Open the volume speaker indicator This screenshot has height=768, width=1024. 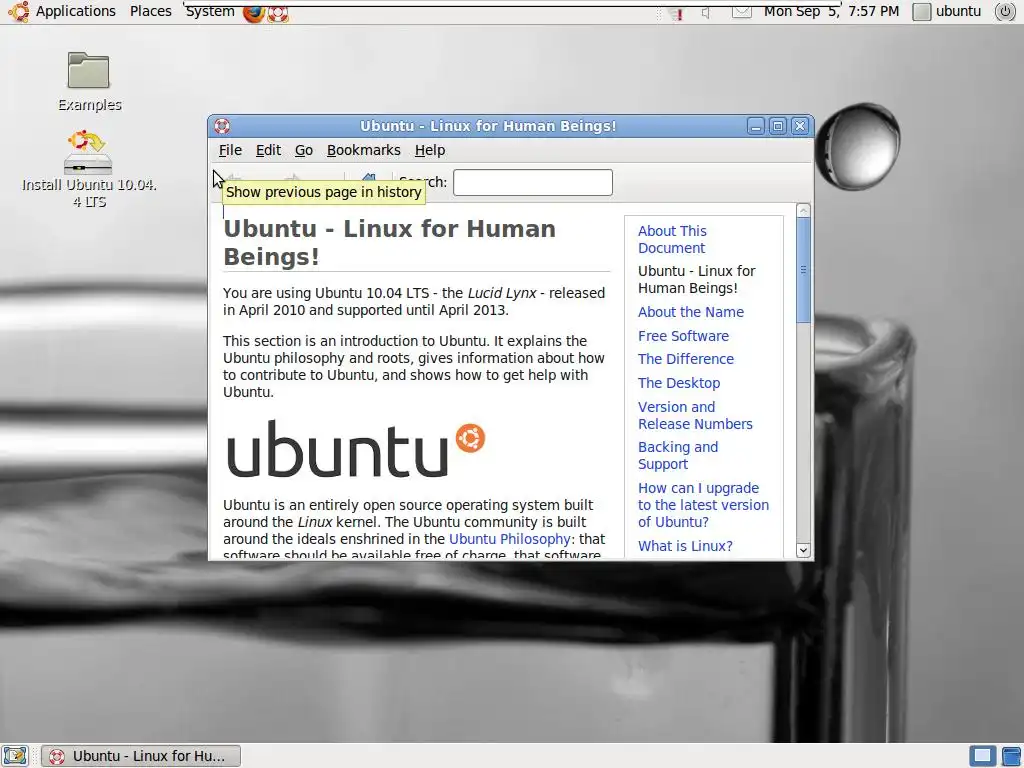[707, 12]
